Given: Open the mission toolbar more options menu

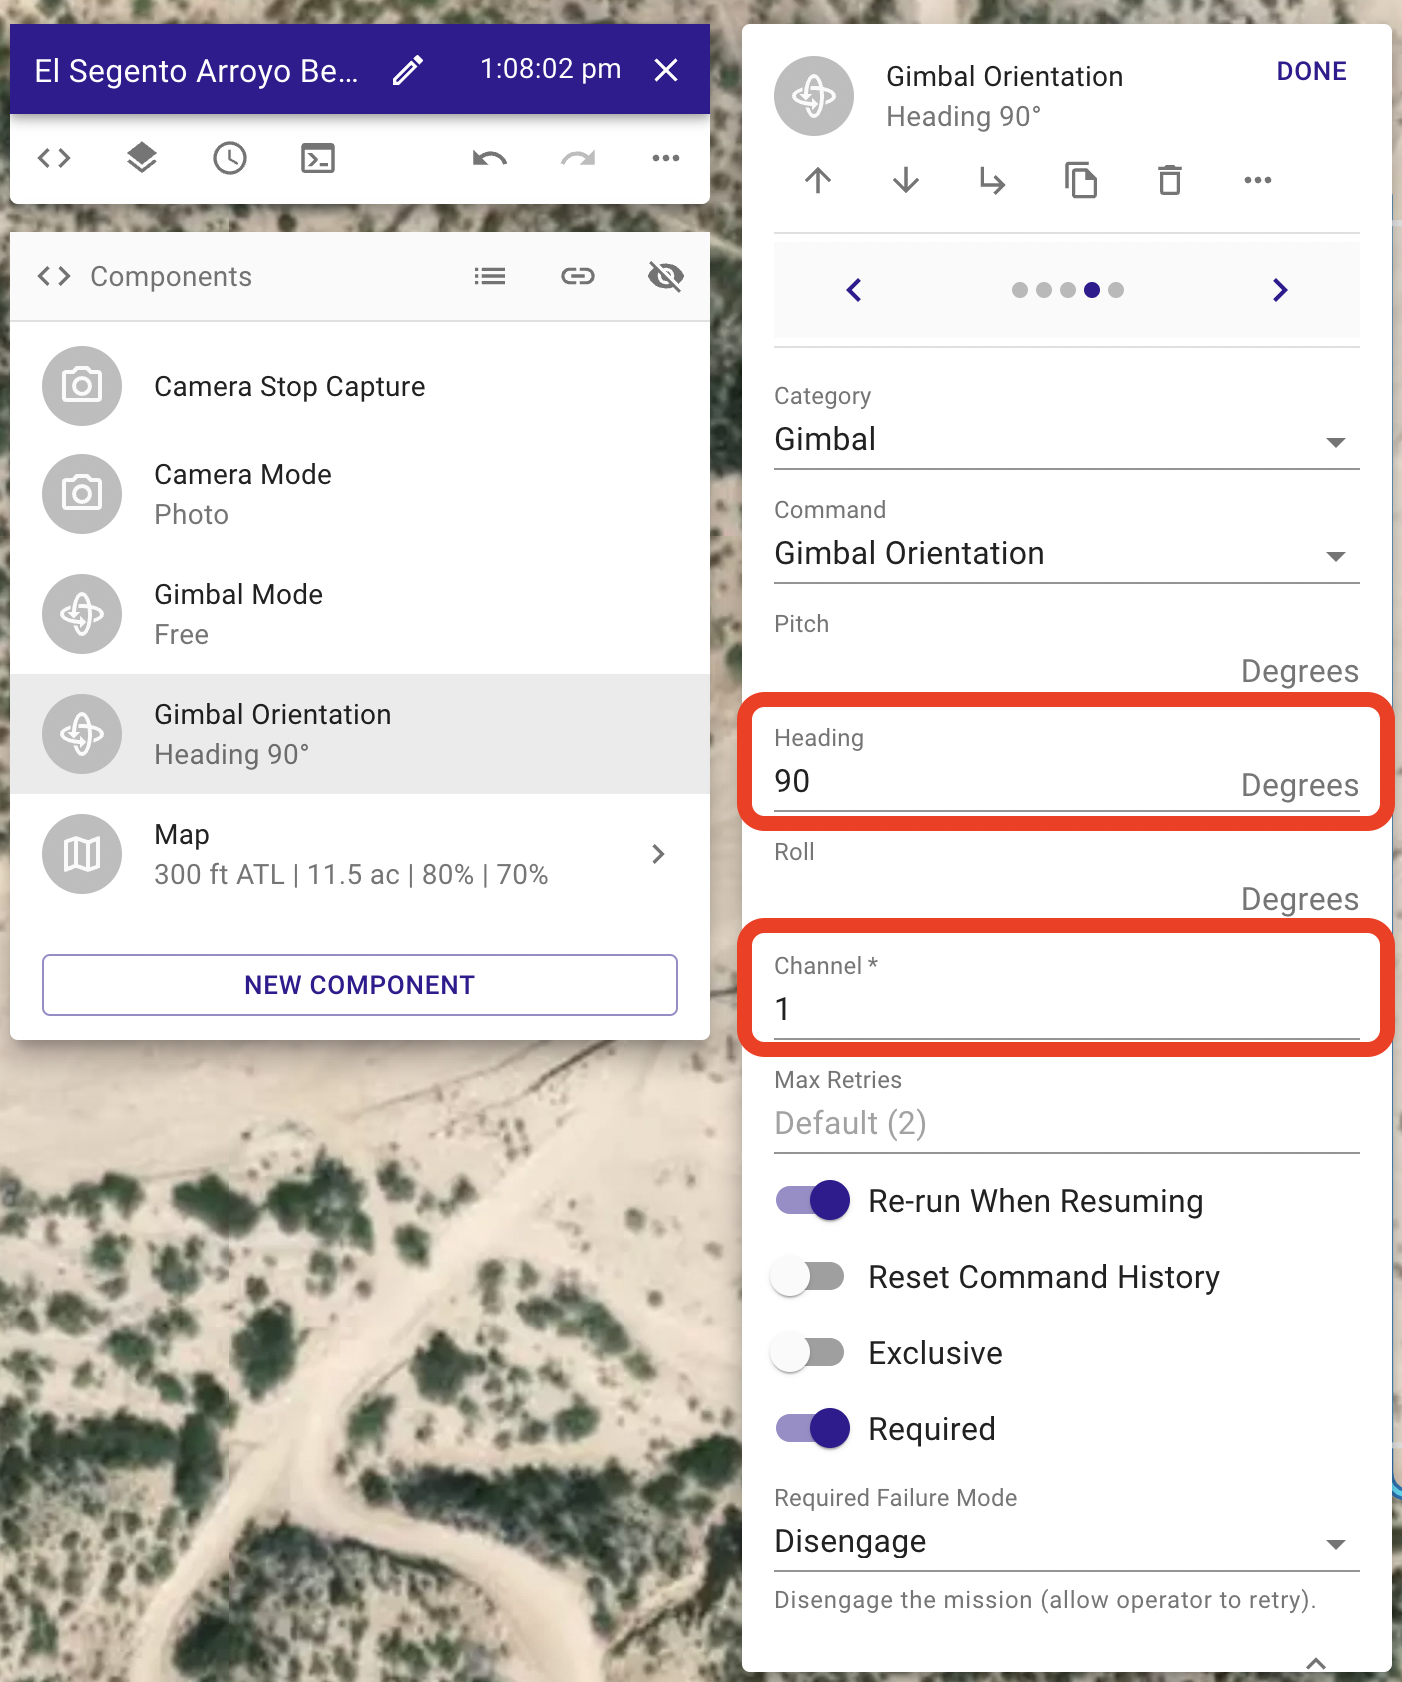Looking at the screenshot, I should (x=666, y=158).
